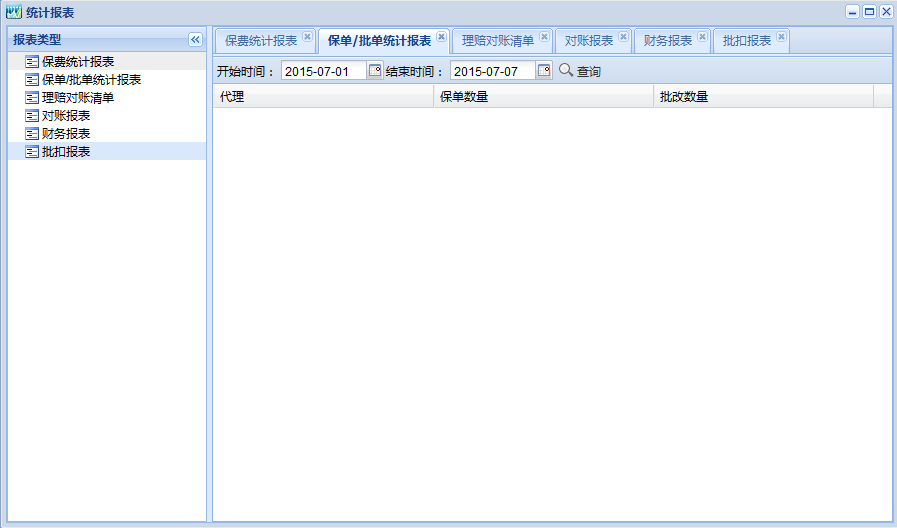Viewport: 897px width, 528px height.
Task: Close the 对账报表 tab
Action: click(x=623, y=36)
